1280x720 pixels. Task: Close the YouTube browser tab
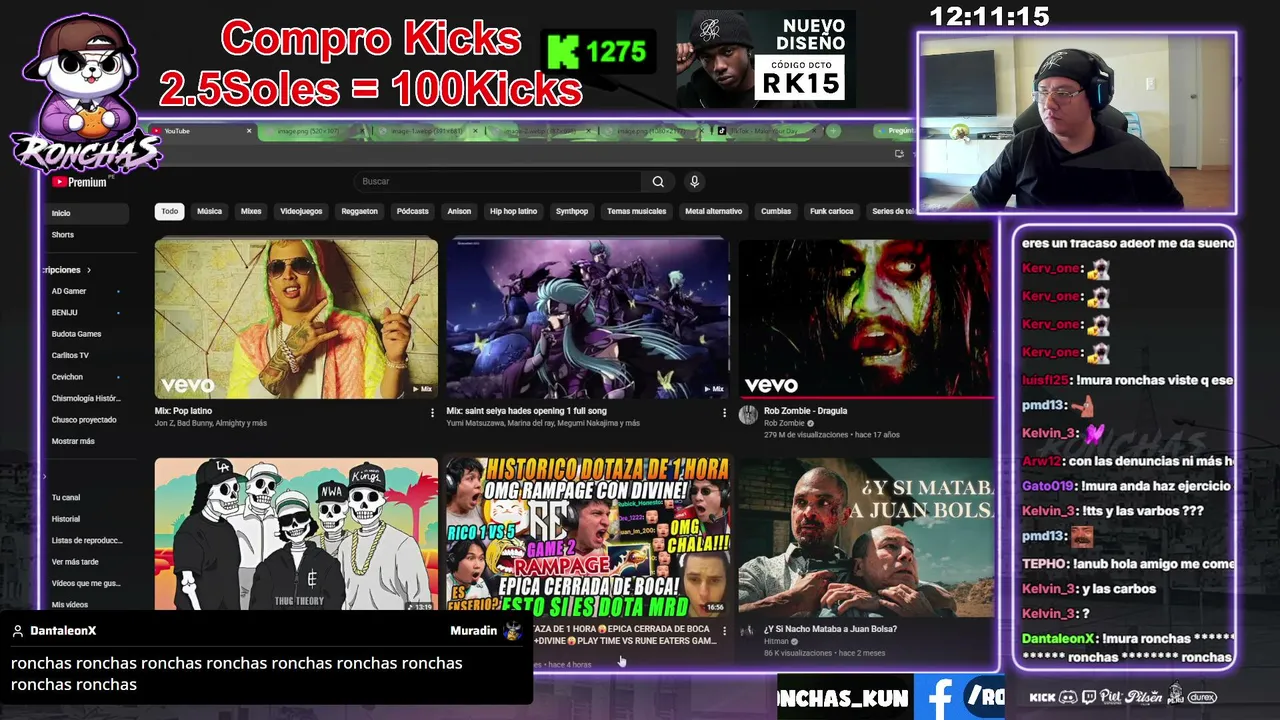tap(249, 131)
